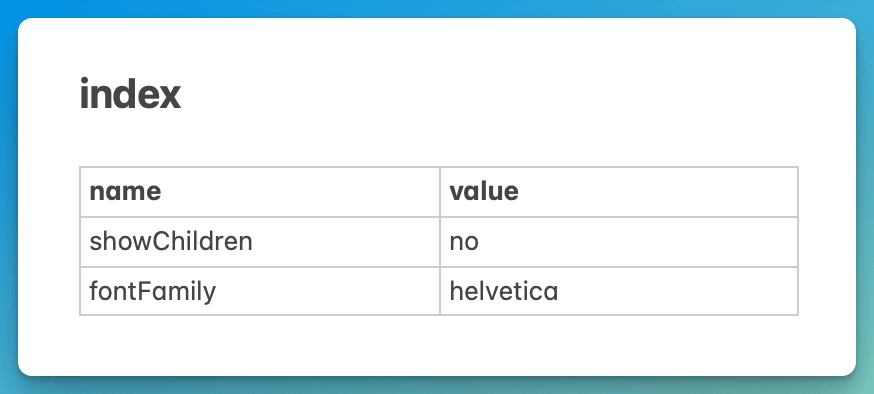
Task: Click the helvetica value cell
Action: tap(619, 291)
